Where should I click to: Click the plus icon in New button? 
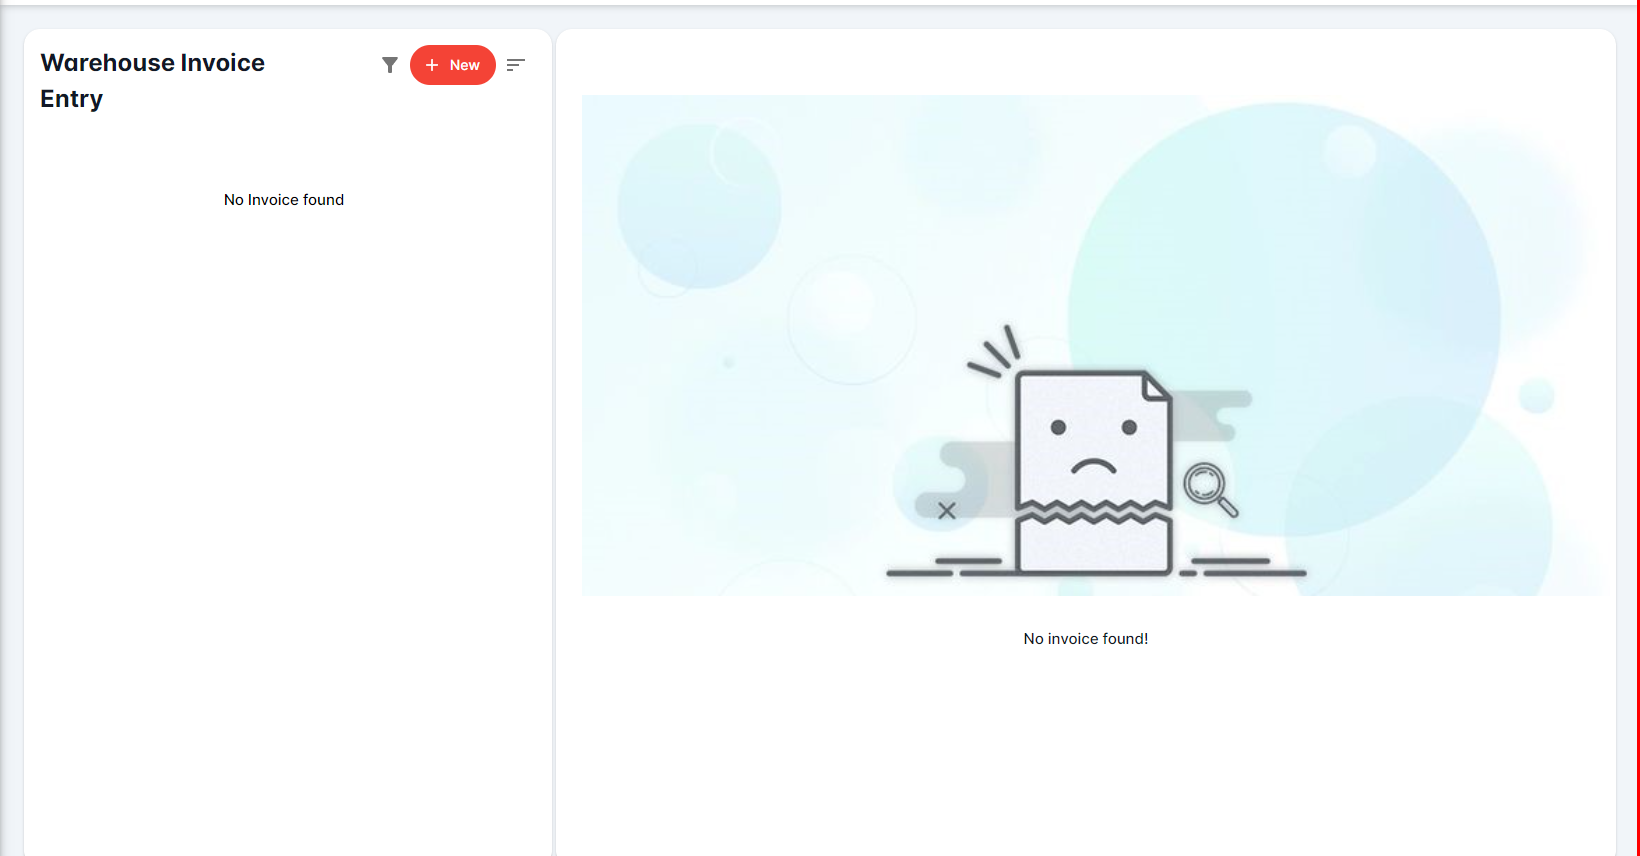pos(432,65)
